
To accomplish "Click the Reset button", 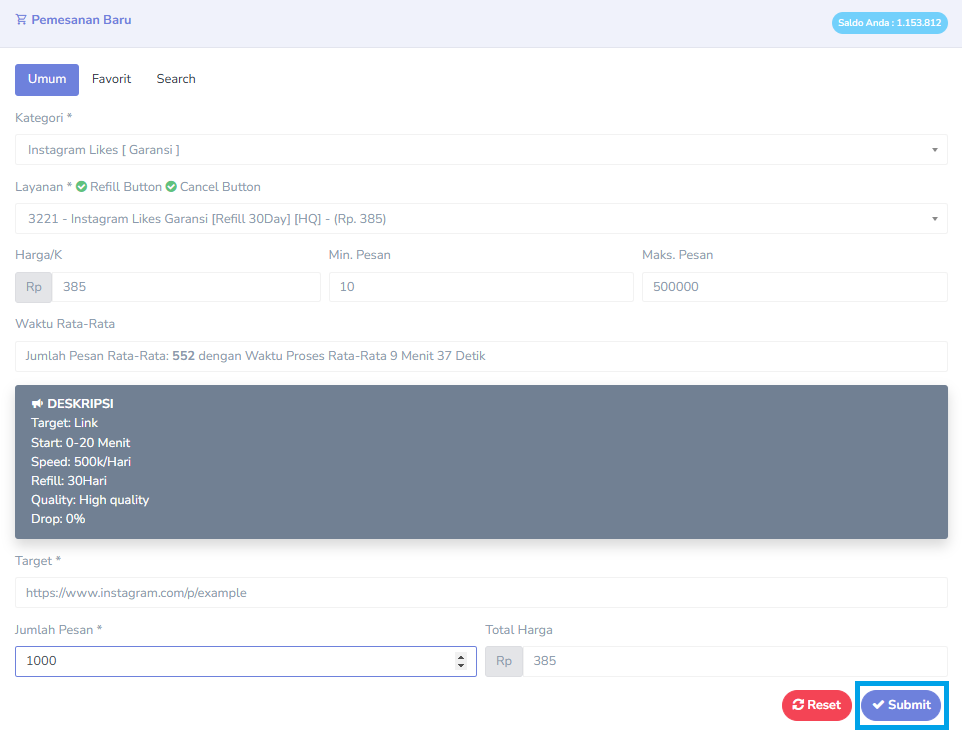I will click(817, 705).
